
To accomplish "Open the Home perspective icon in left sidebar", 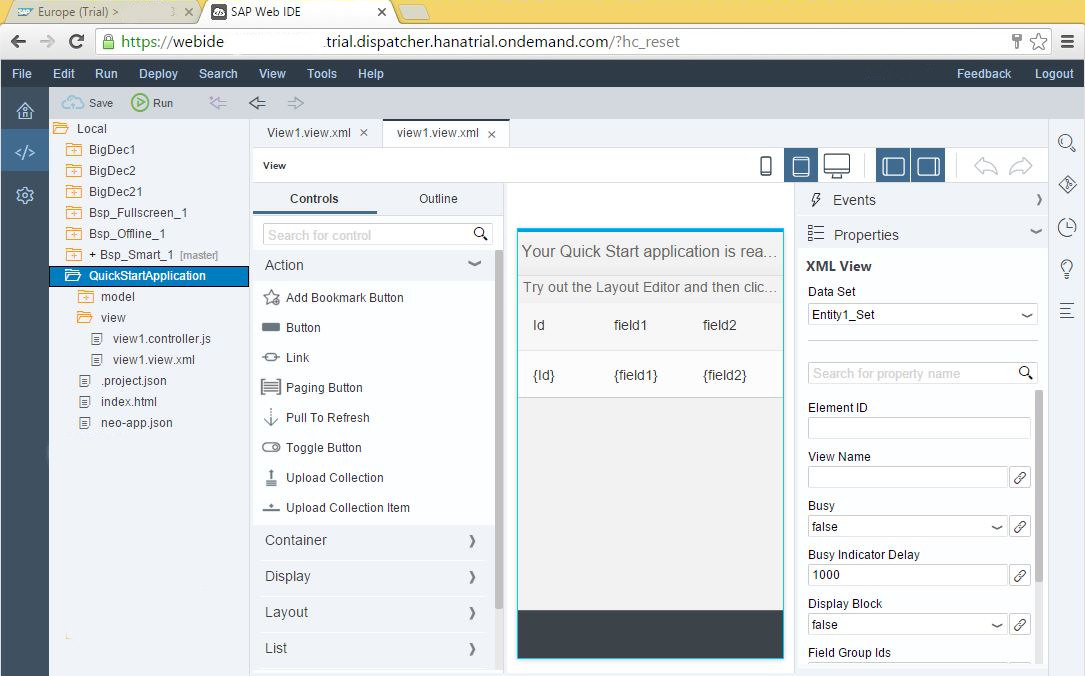I will click(x=25, y=111).
